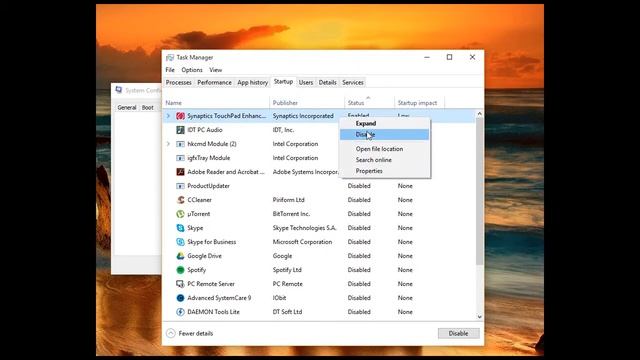This screenshot has height=360, width=640.
Task: Click the Google Drive icon
Action: coord(180,256)
